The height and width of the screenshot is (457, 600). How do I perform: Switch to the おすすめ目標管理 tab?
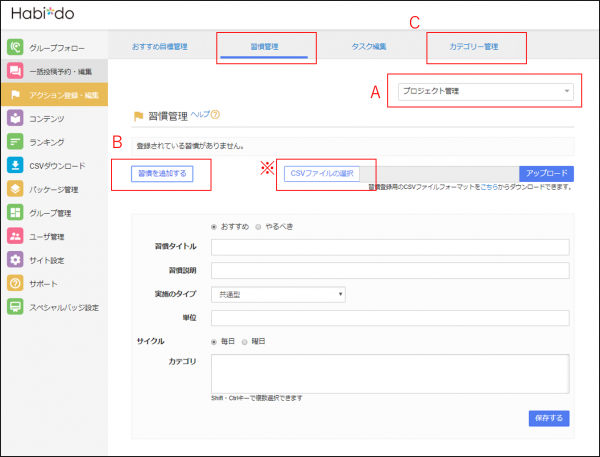(160, 47)
